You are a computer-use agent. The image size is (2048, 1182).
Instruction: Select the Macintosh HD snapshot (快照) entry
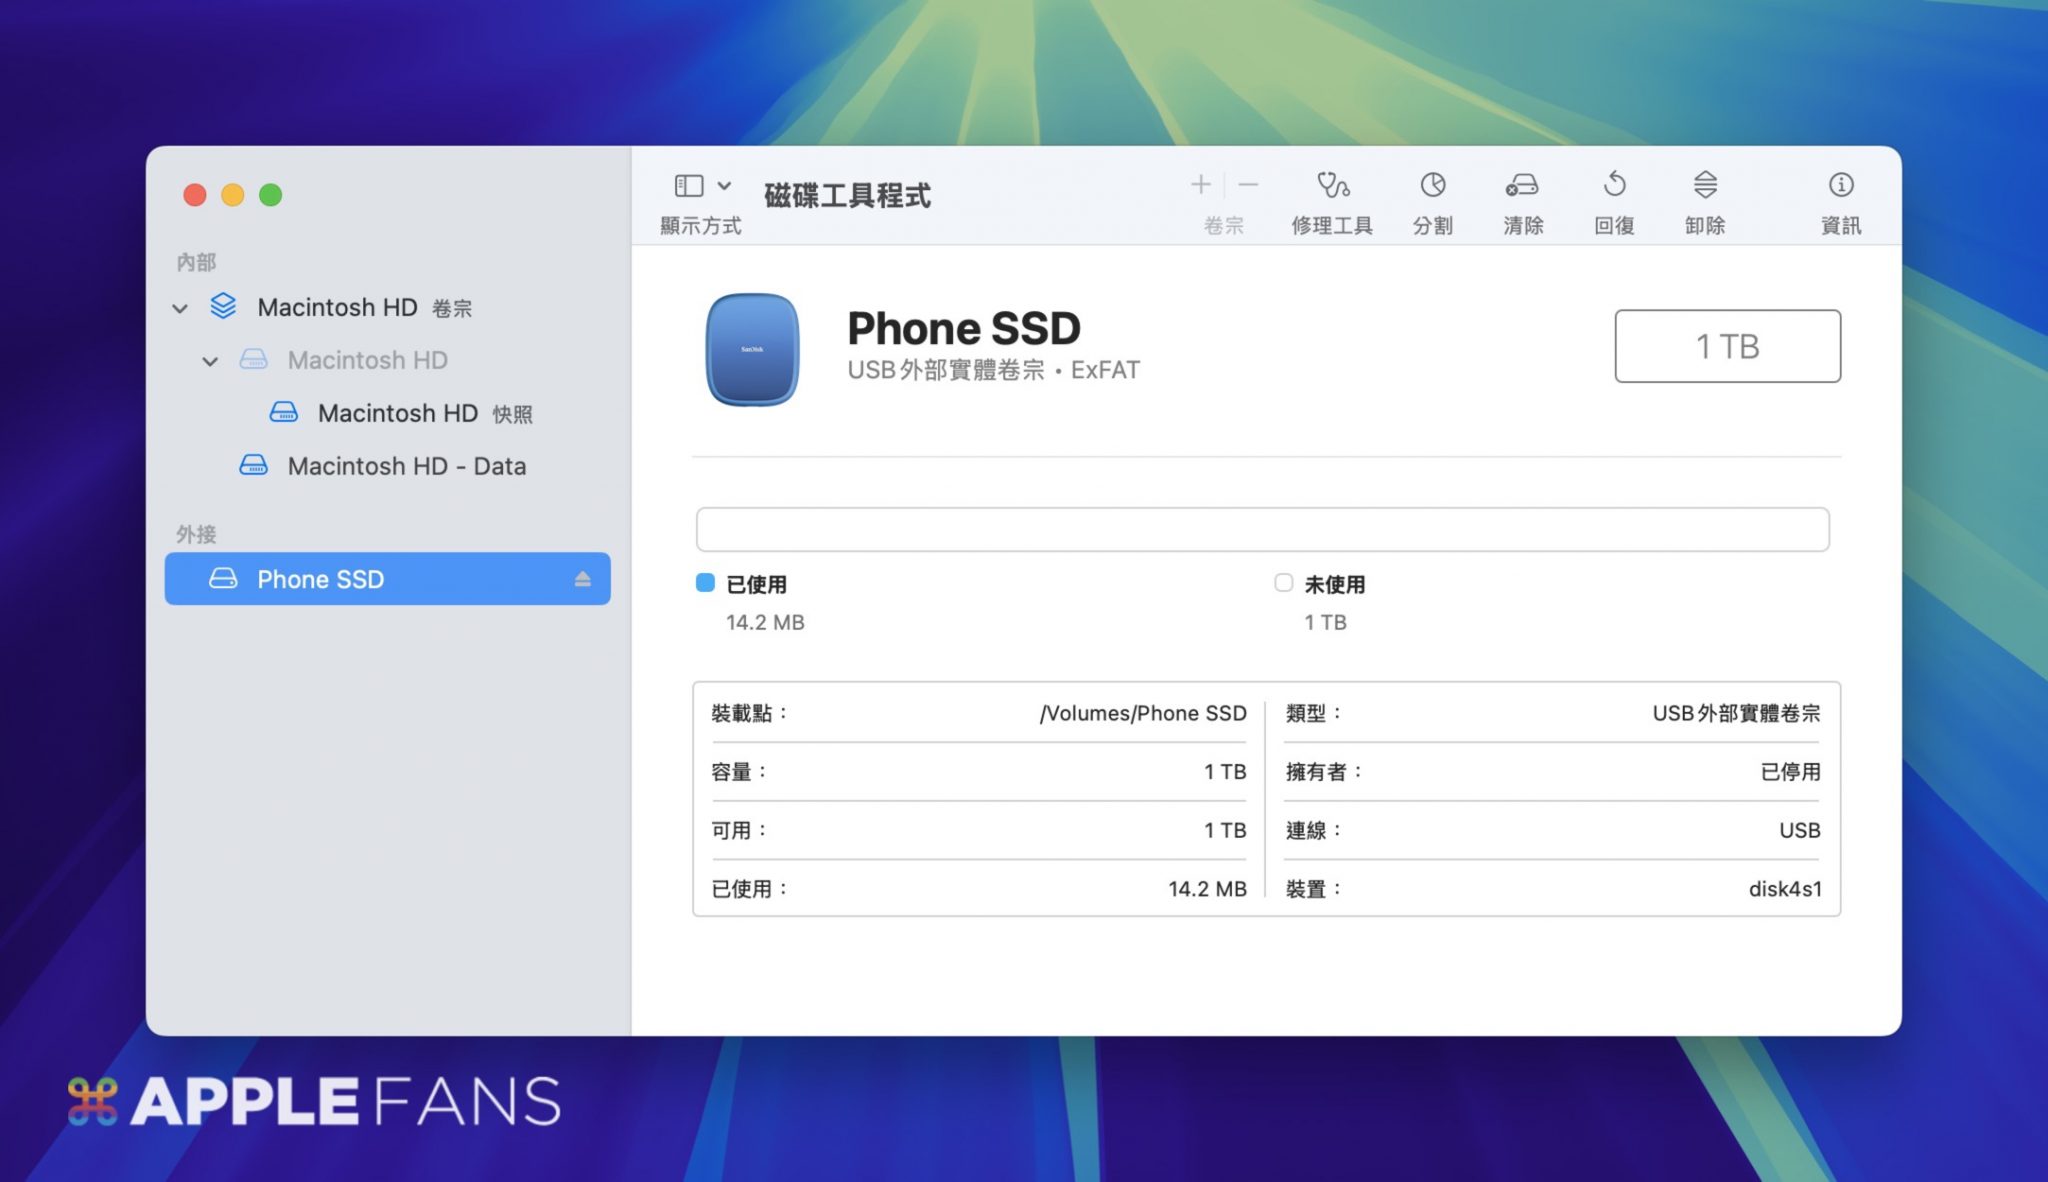tap(398, 413)
